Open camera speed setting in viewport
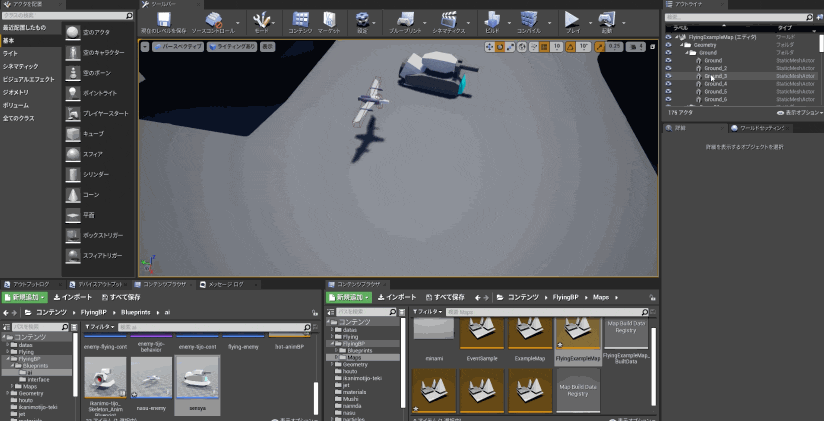Screen dimensions: 824x421 coord(636,47)
